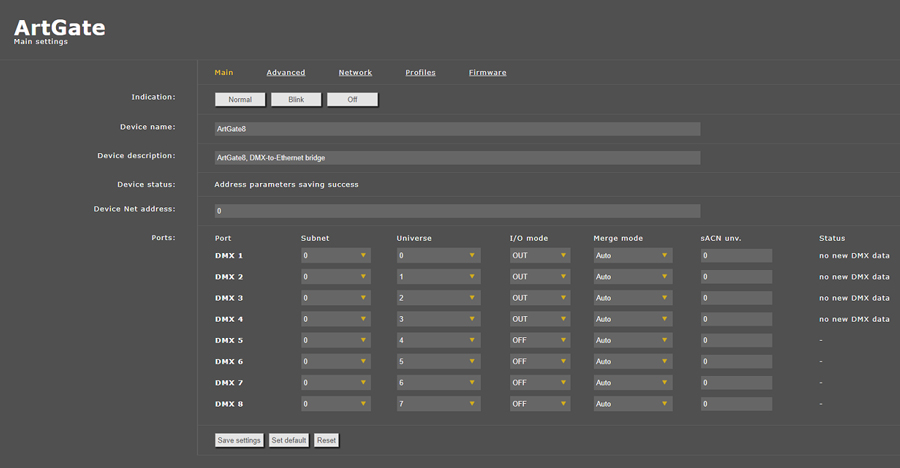Viewport: 900px width, 468px height.
Task: Open DMX 7 Universe dropdown
Action: tap(439, 383)
